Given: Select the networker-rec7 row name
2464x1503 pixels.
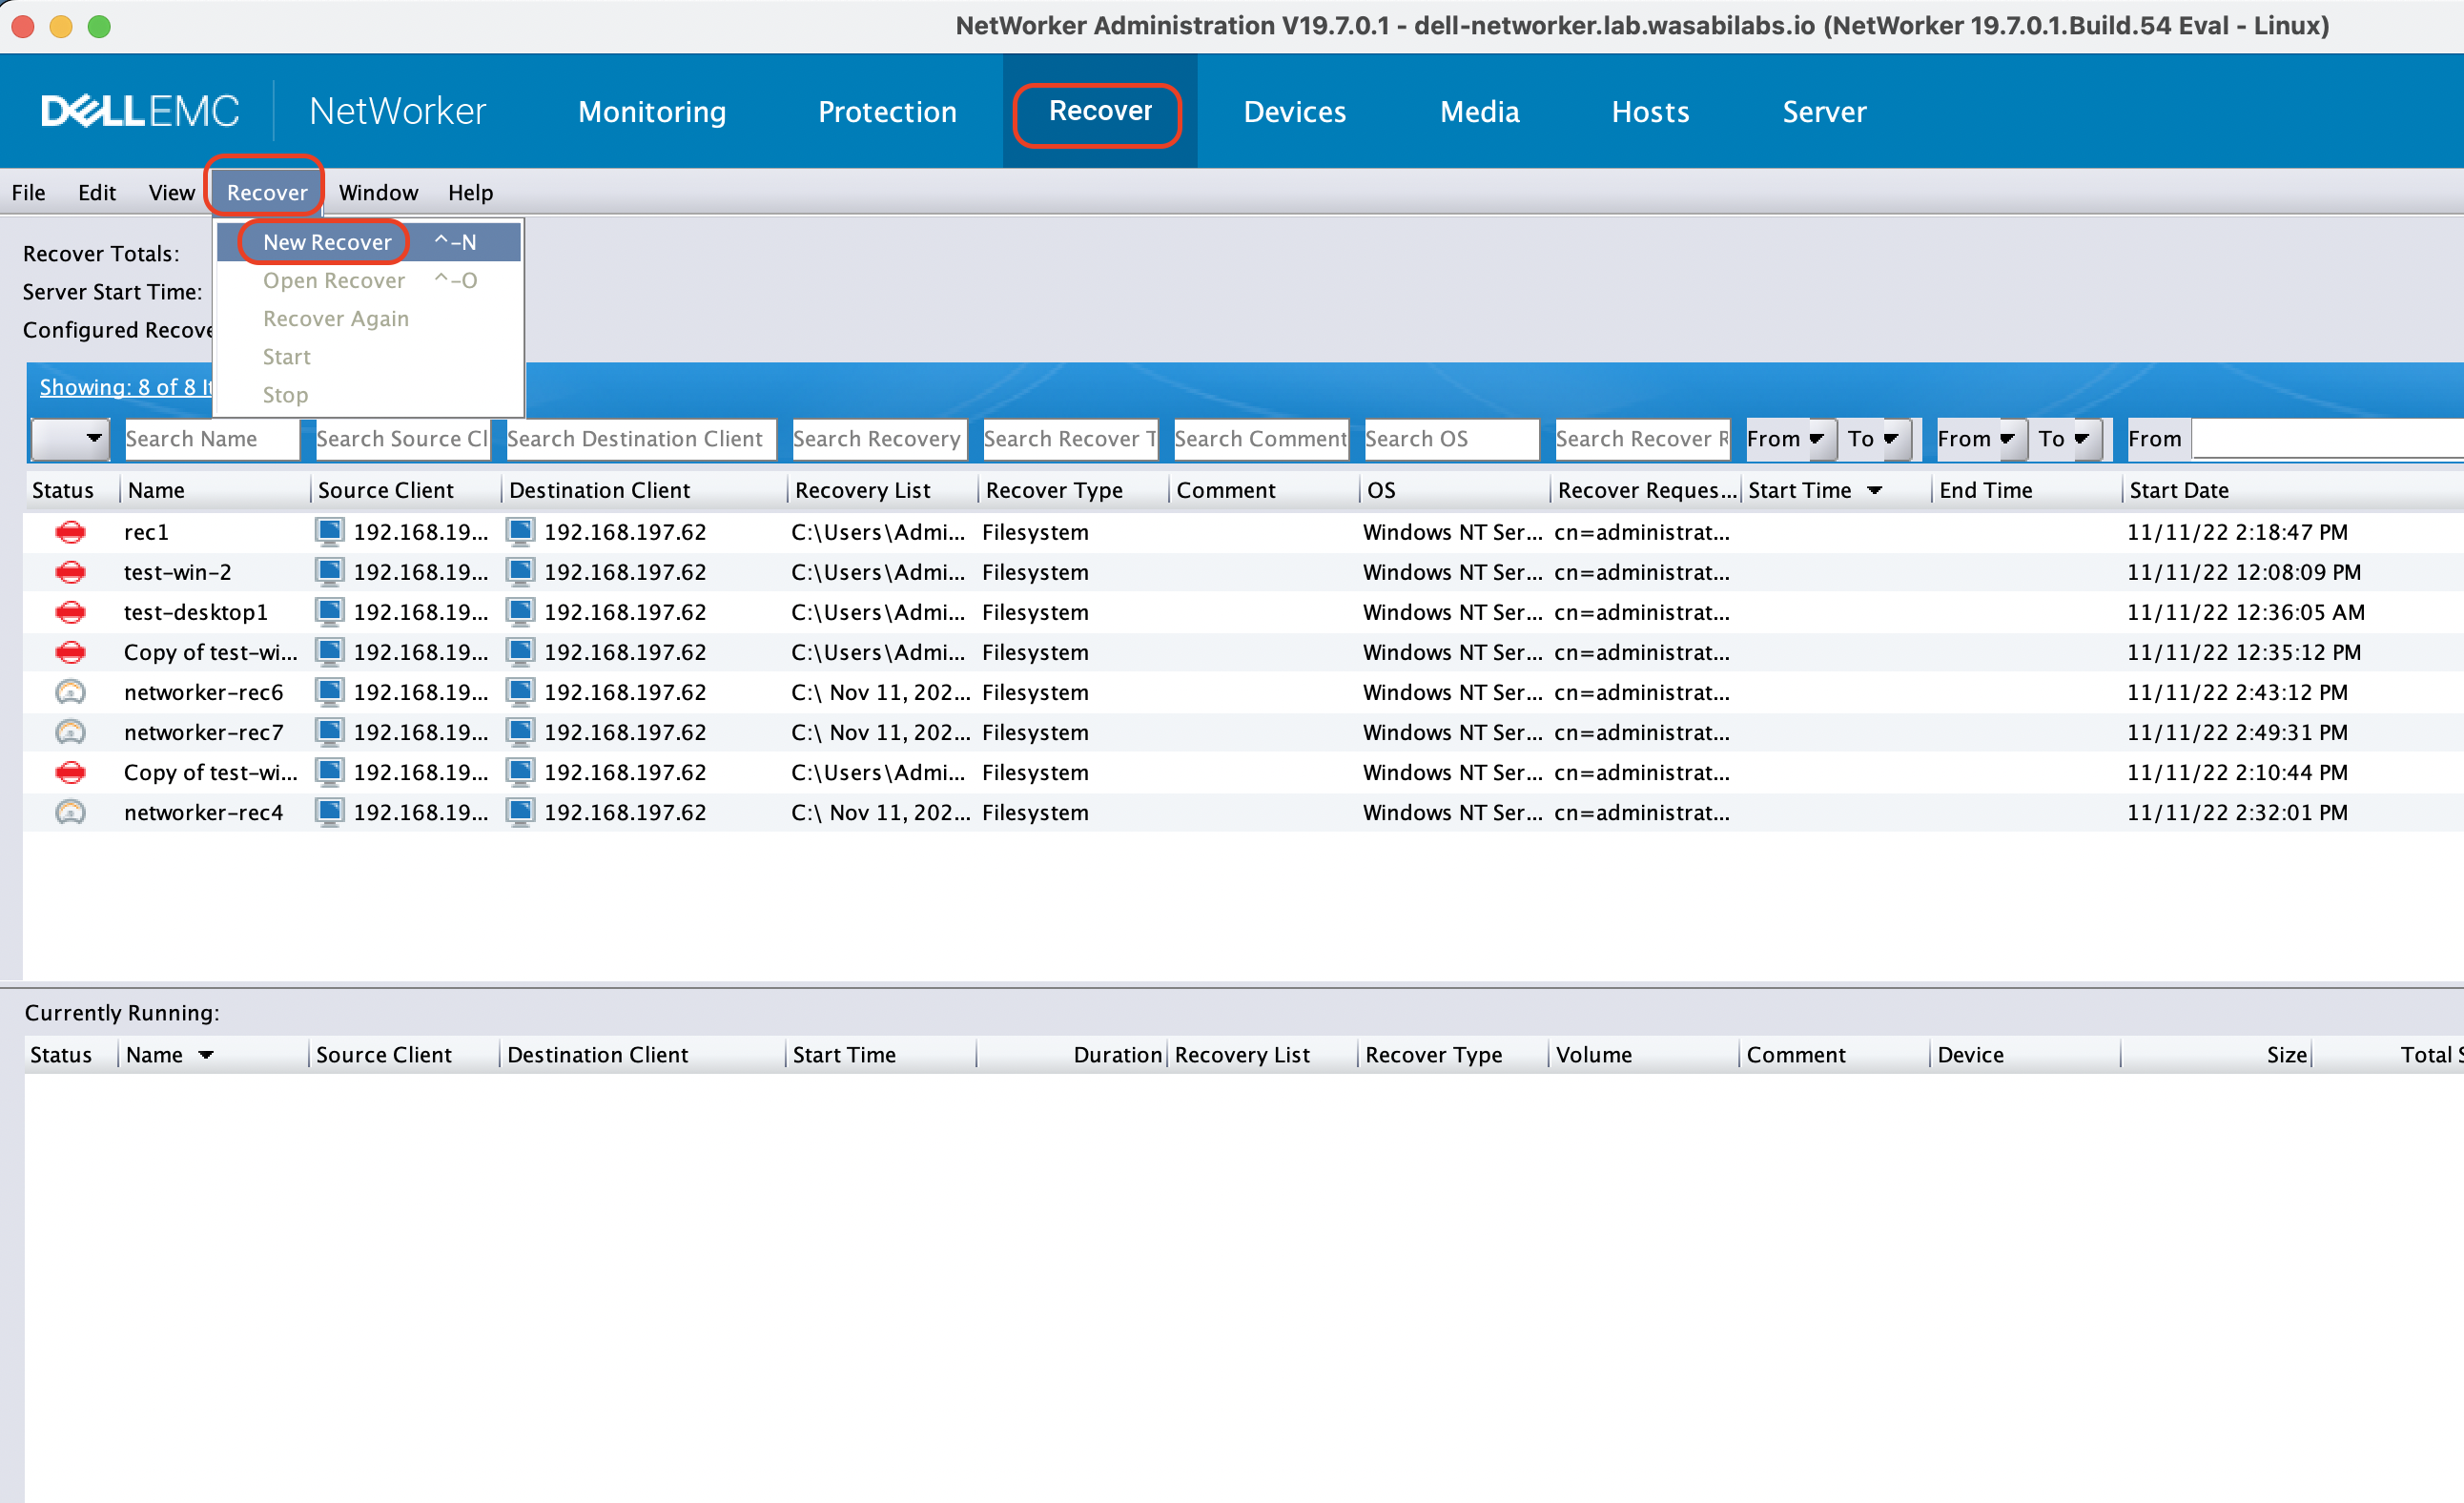Looking at the screenshot, I should point(203,732).
